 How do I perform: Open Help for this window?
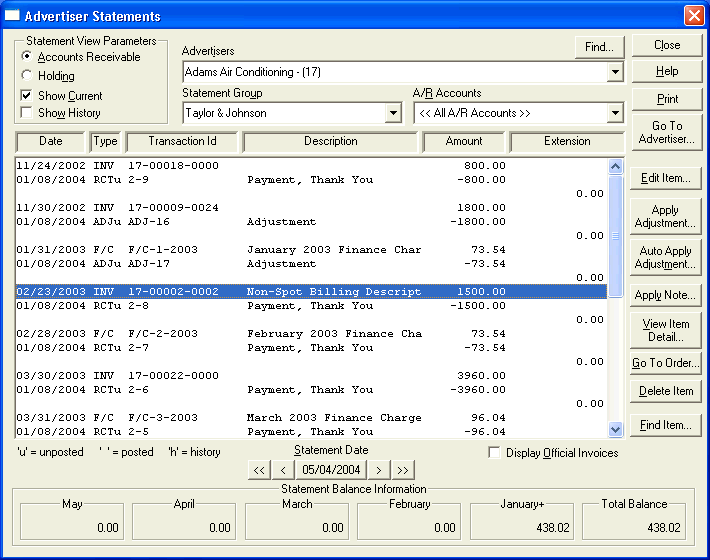(667, 71)
